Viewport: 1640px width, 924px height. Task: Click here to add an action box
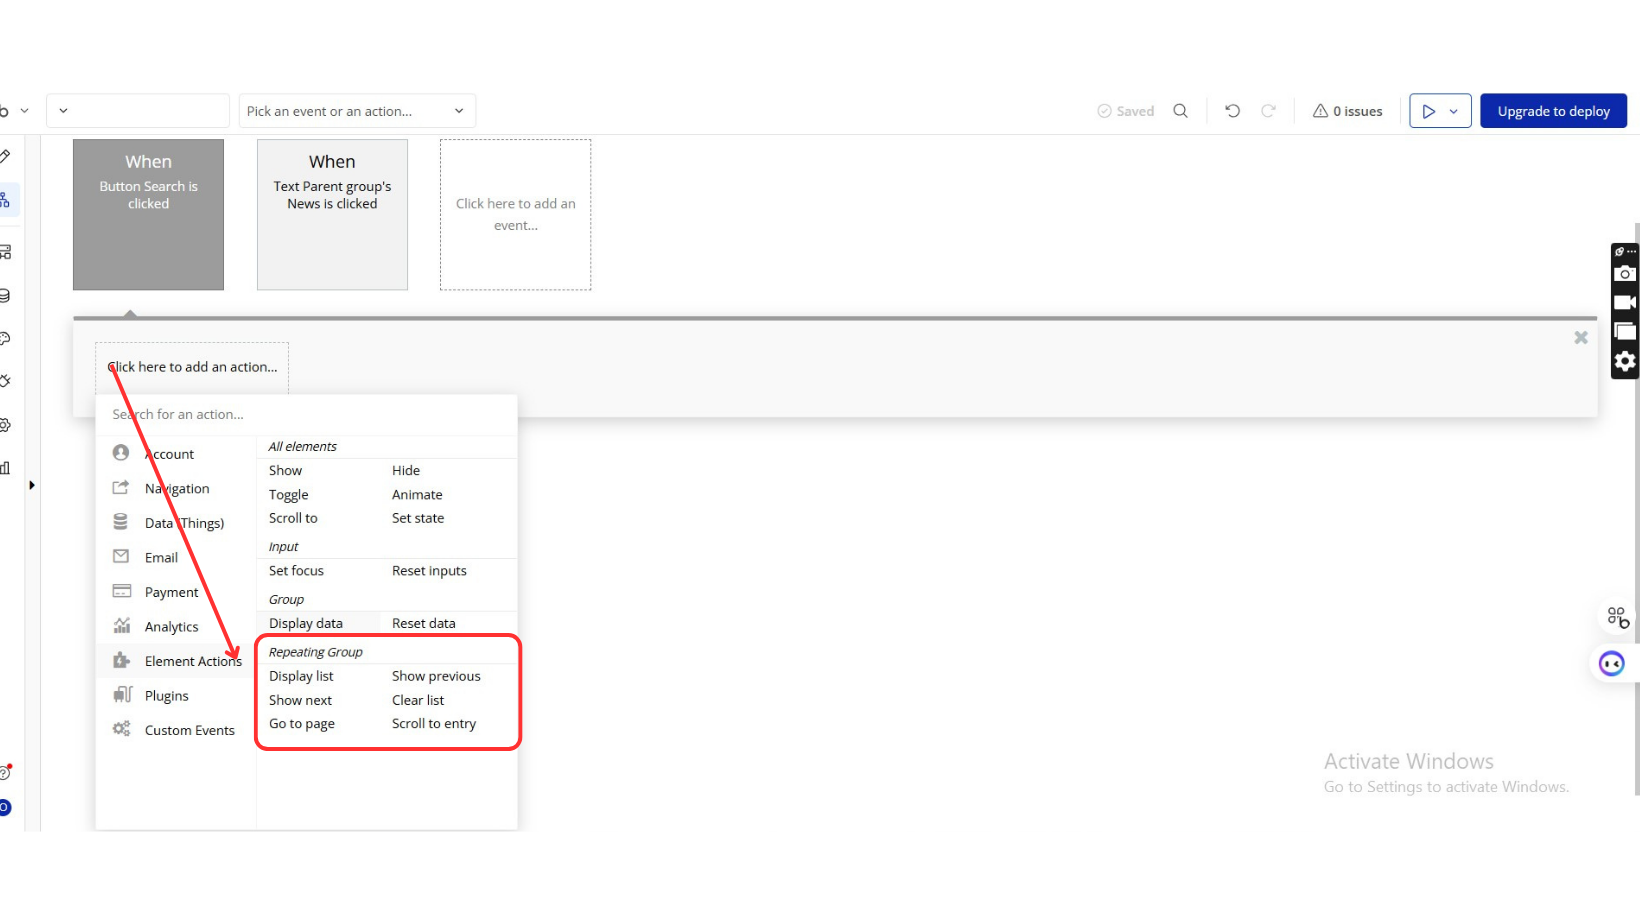(x=192, y=367)
